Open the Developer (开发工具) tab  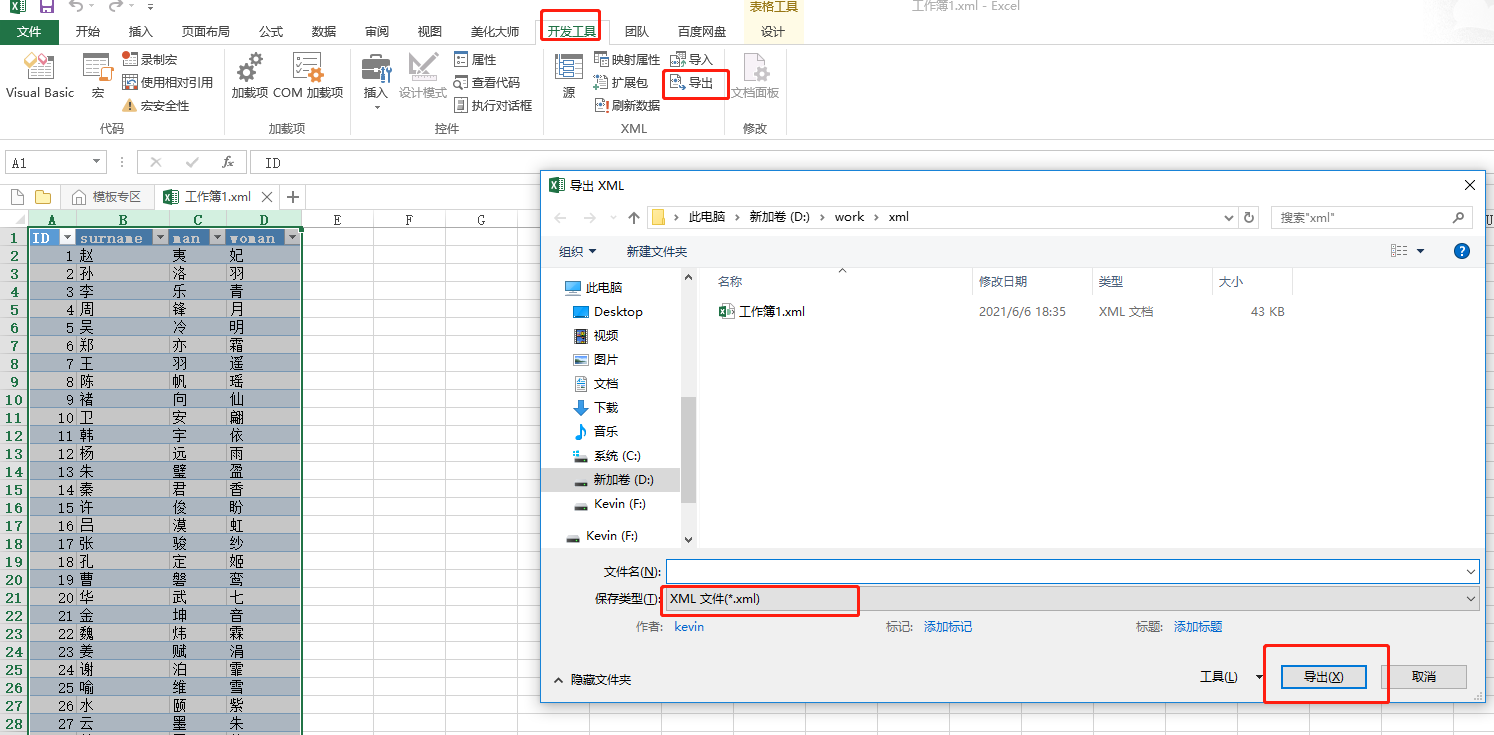(572, 31)
